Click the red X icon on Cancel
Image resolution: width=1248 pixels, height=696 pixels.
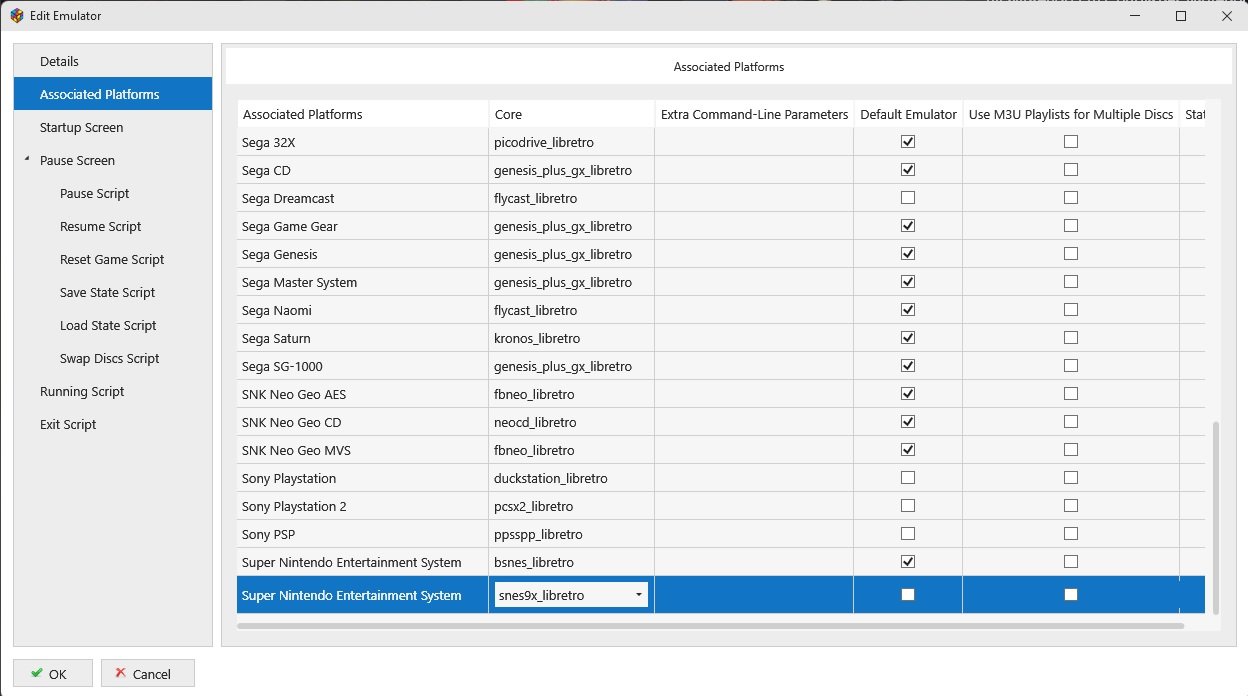[x=121, y=674]
